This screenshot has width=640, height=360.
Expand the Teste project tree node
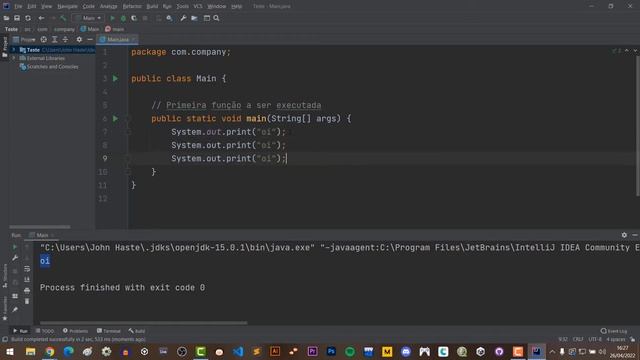coord(13,50)
